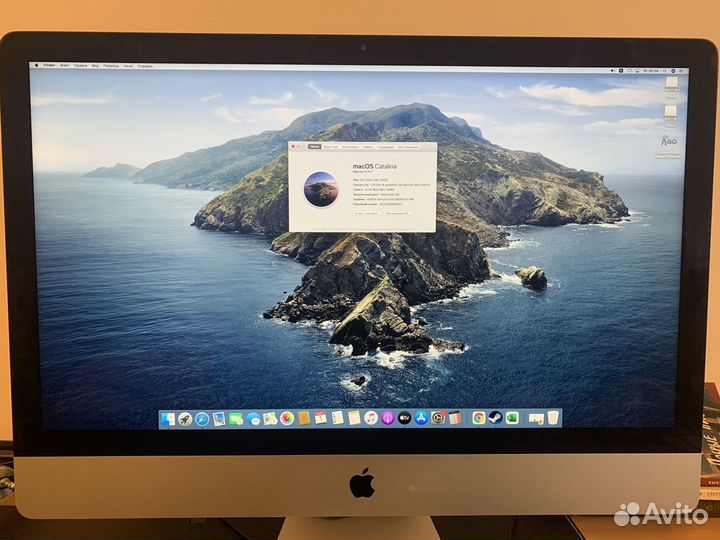Launch Launchpad rocket icon in Dock
The image size is (720, 540).
click(x=185, y=419)
